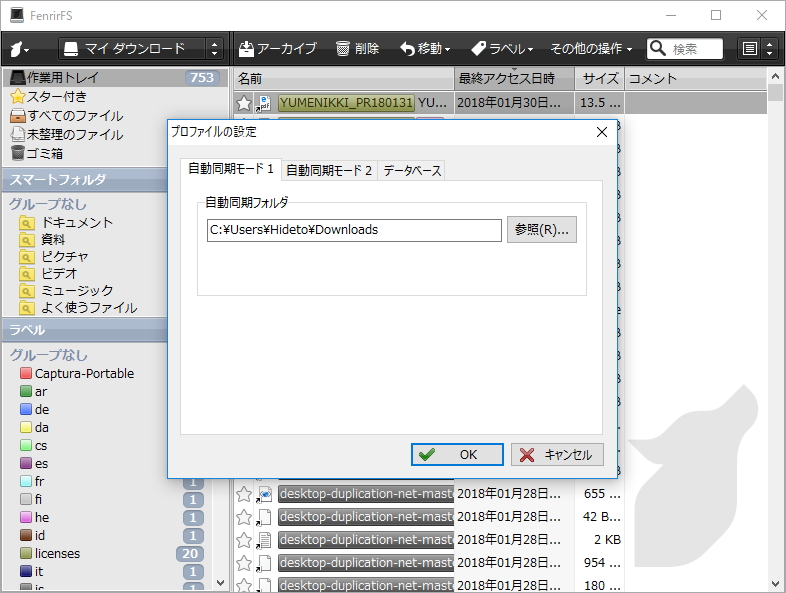Viewport: 786px width, 593px height.
Task: Select すべてのファイル in the sidebar
Action: click(66, 115)
